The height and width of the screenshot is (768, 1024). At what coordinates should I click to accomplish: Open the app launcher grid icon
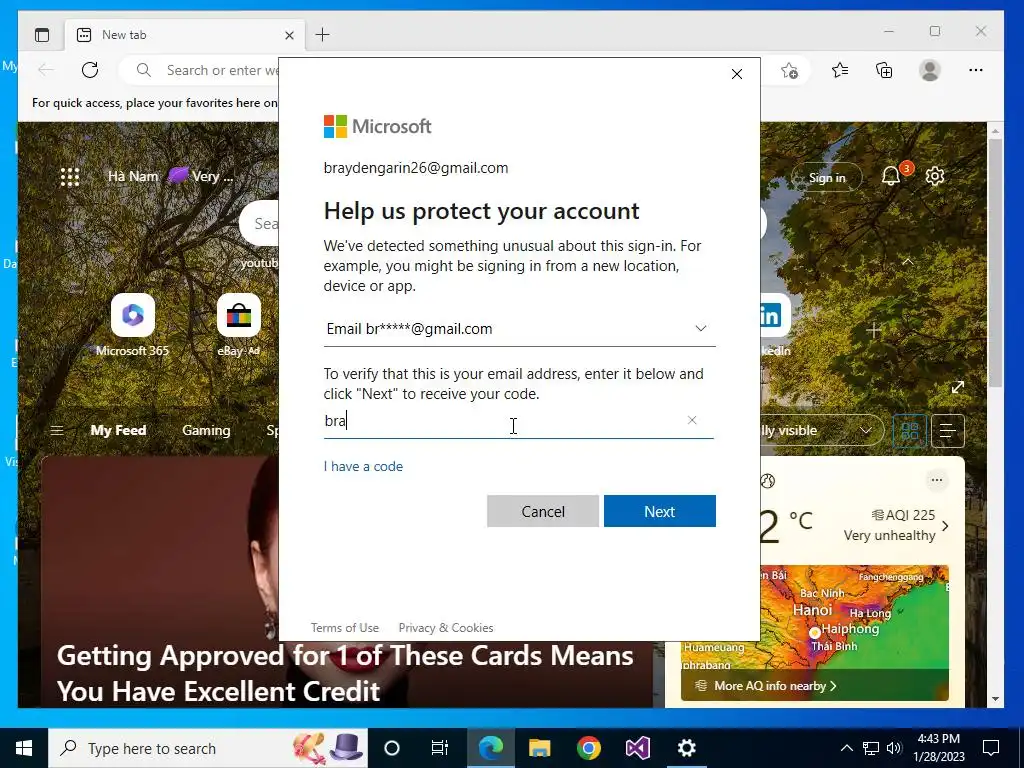[70, 177]
